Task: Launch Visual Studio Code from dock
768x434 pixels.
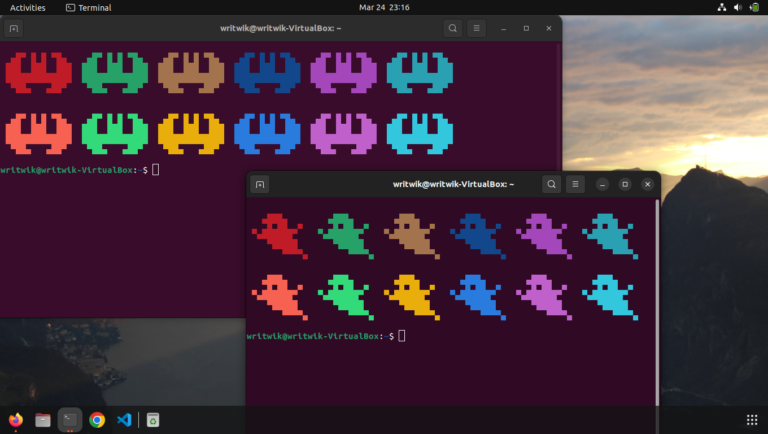Action: pos(124,420)
